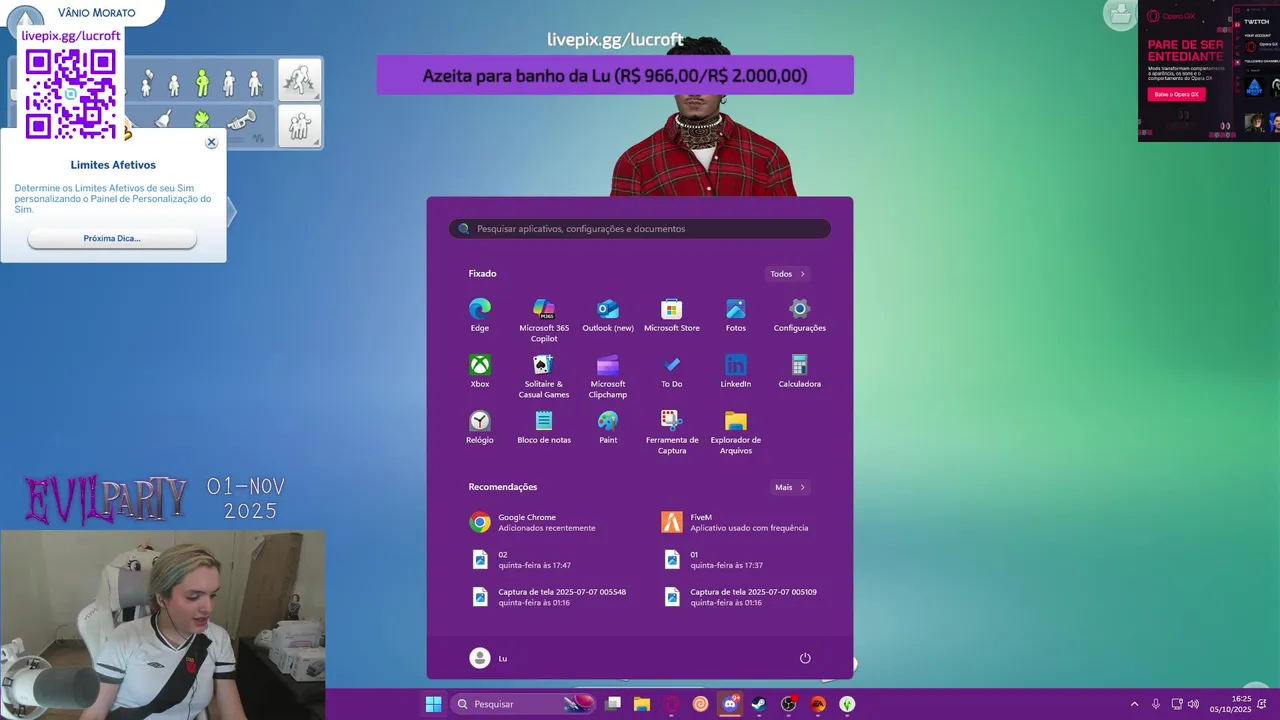Switch to The Sims 4 taskbar icon

[847, 704]
